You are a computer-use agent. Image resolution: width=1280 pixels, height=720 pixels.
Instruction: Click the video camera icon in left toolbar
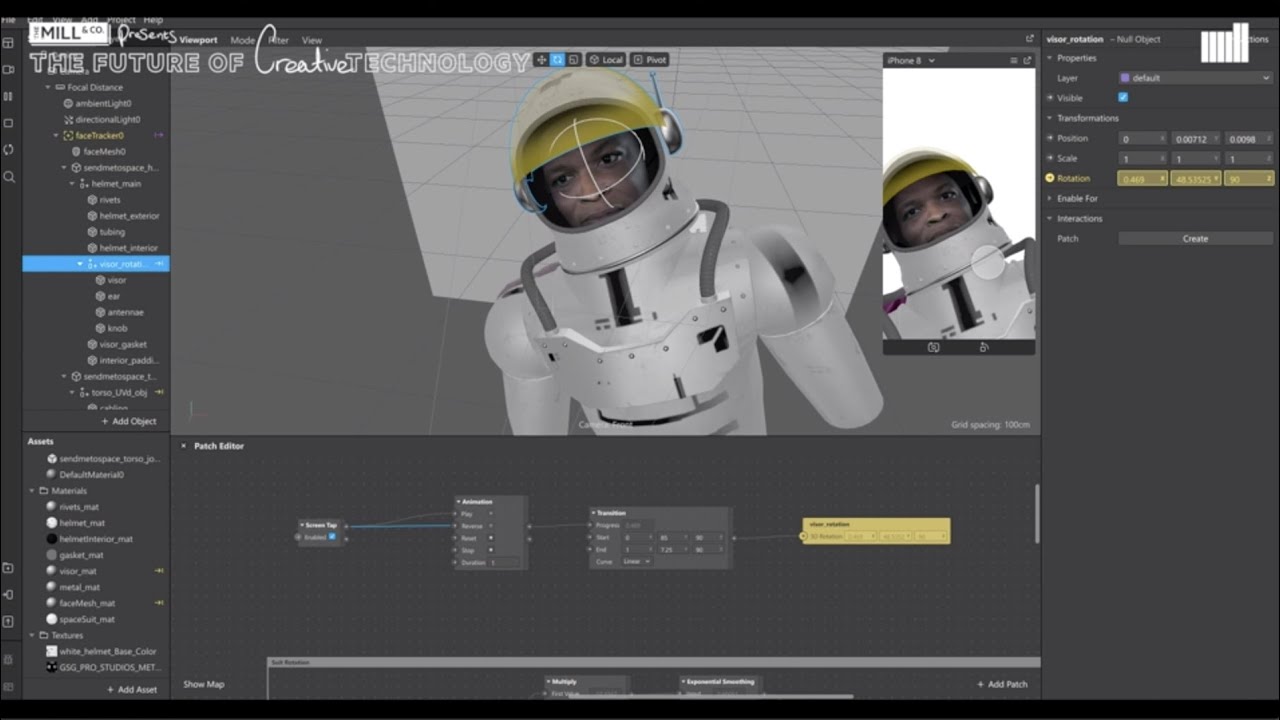point(9,70)
